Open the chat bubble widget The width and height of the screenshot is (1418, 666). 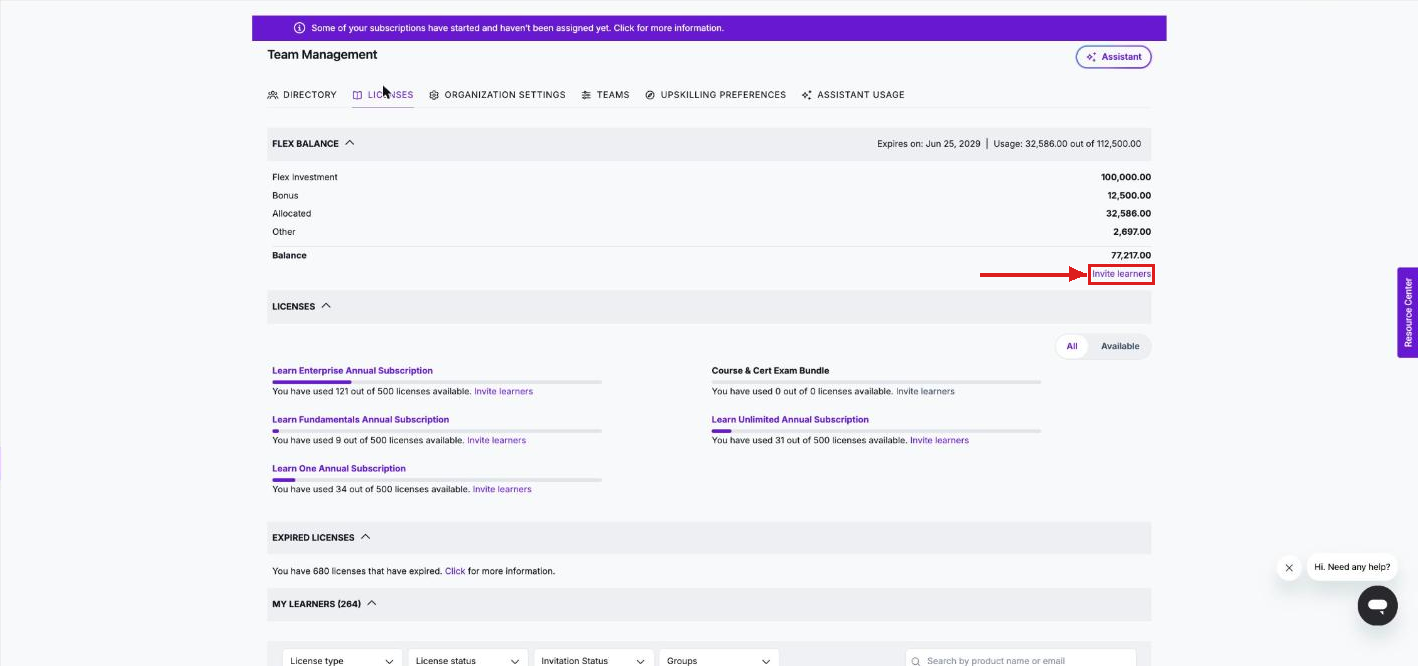tap(1377, 606)
